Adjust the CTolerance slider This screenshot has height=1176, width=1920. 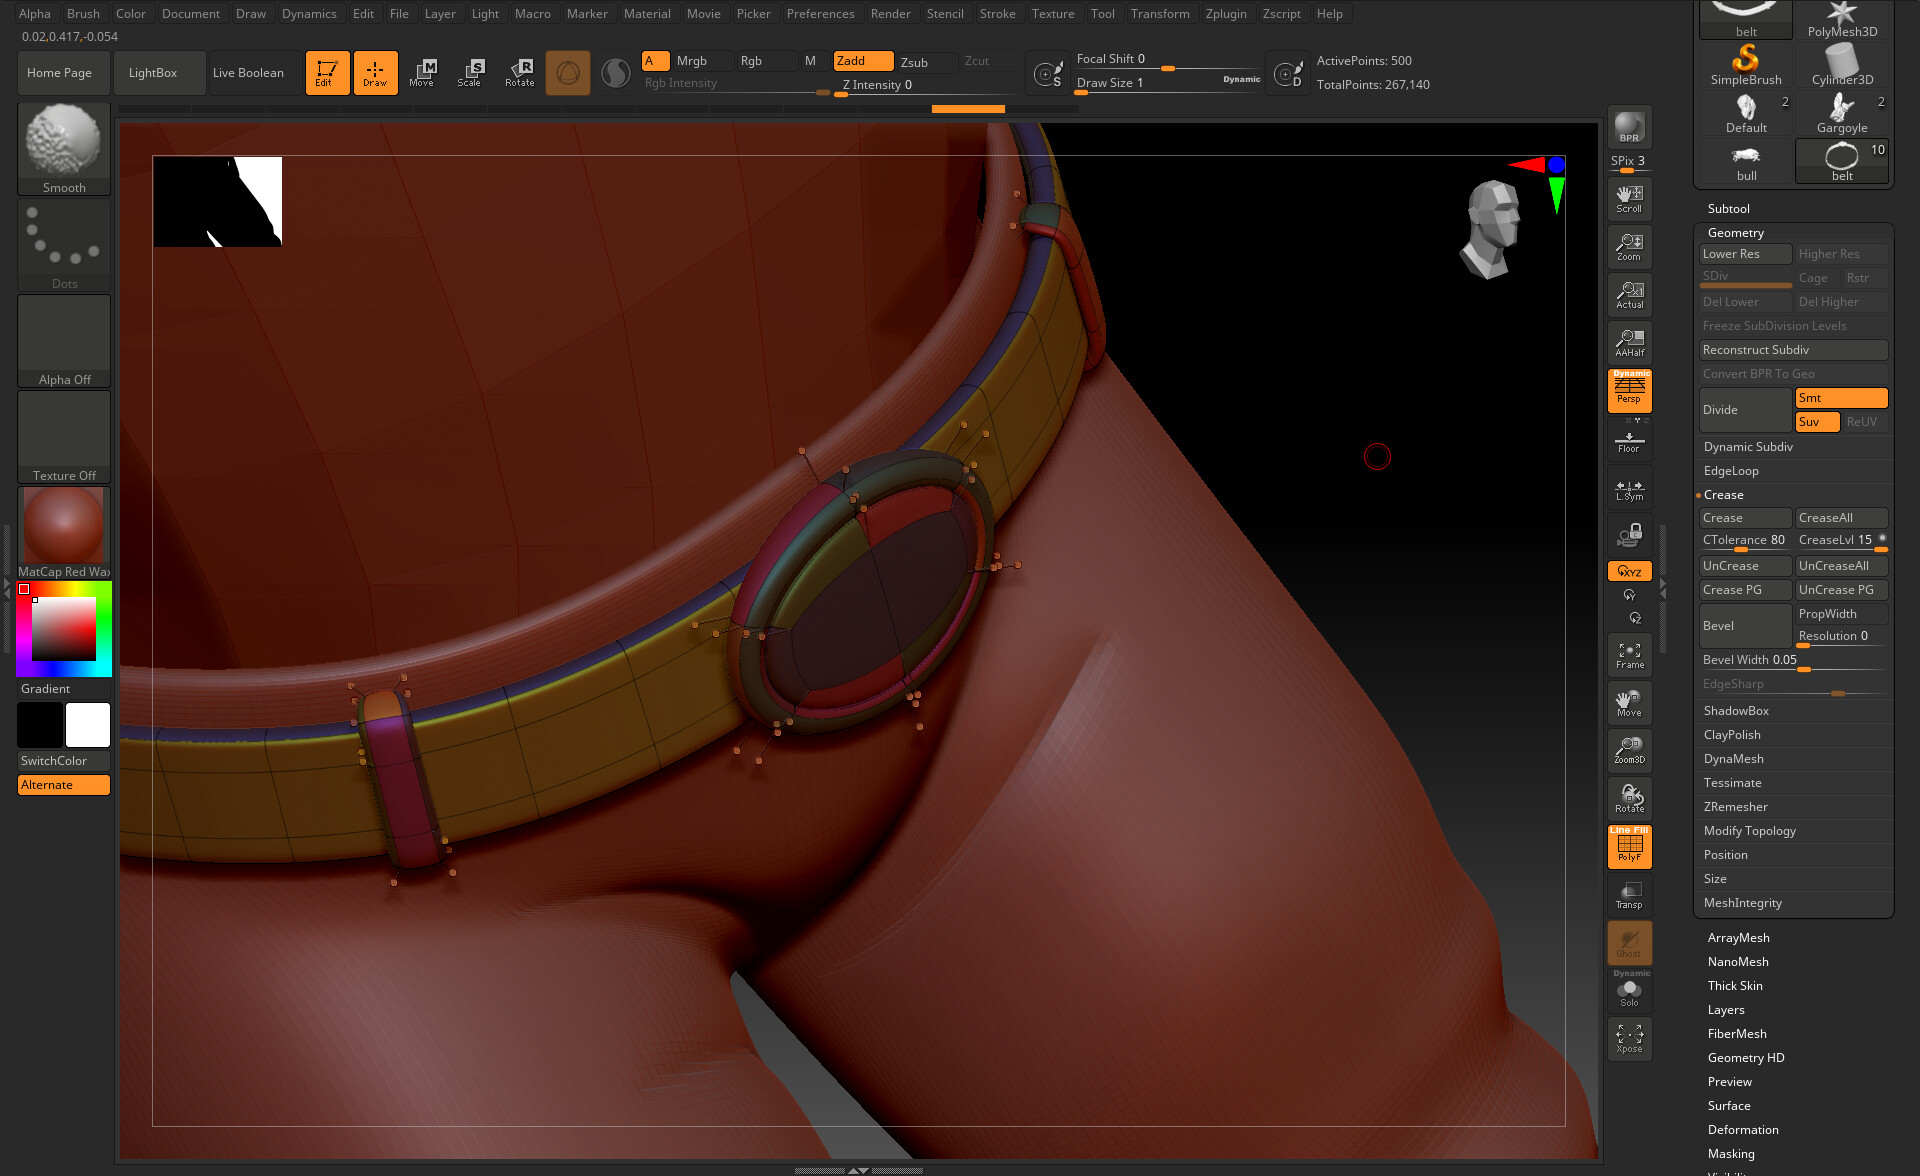[1744, 541]
